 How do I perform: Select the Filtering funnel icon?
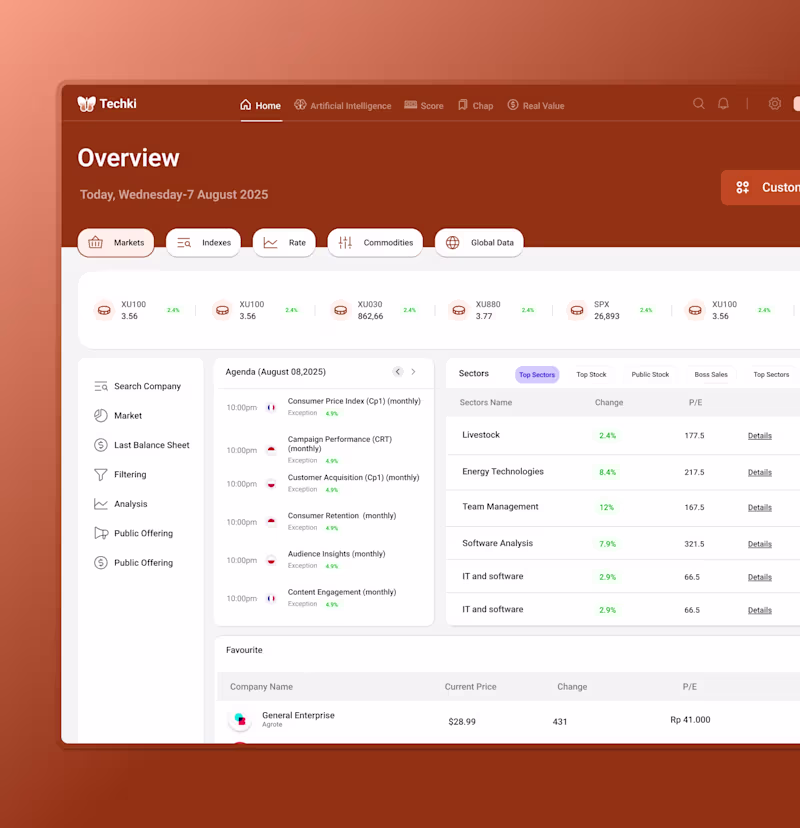pos(100,474)
